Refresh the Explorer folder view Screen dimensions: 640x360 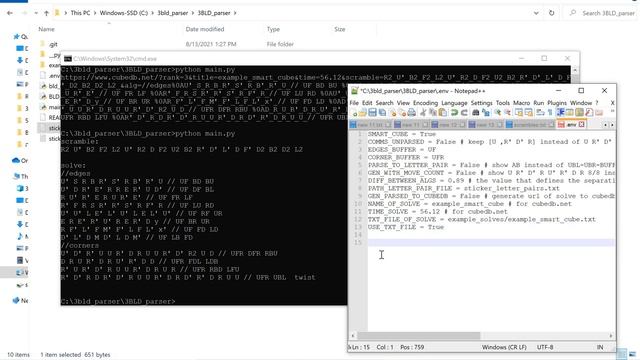click(x=551, y=13)
